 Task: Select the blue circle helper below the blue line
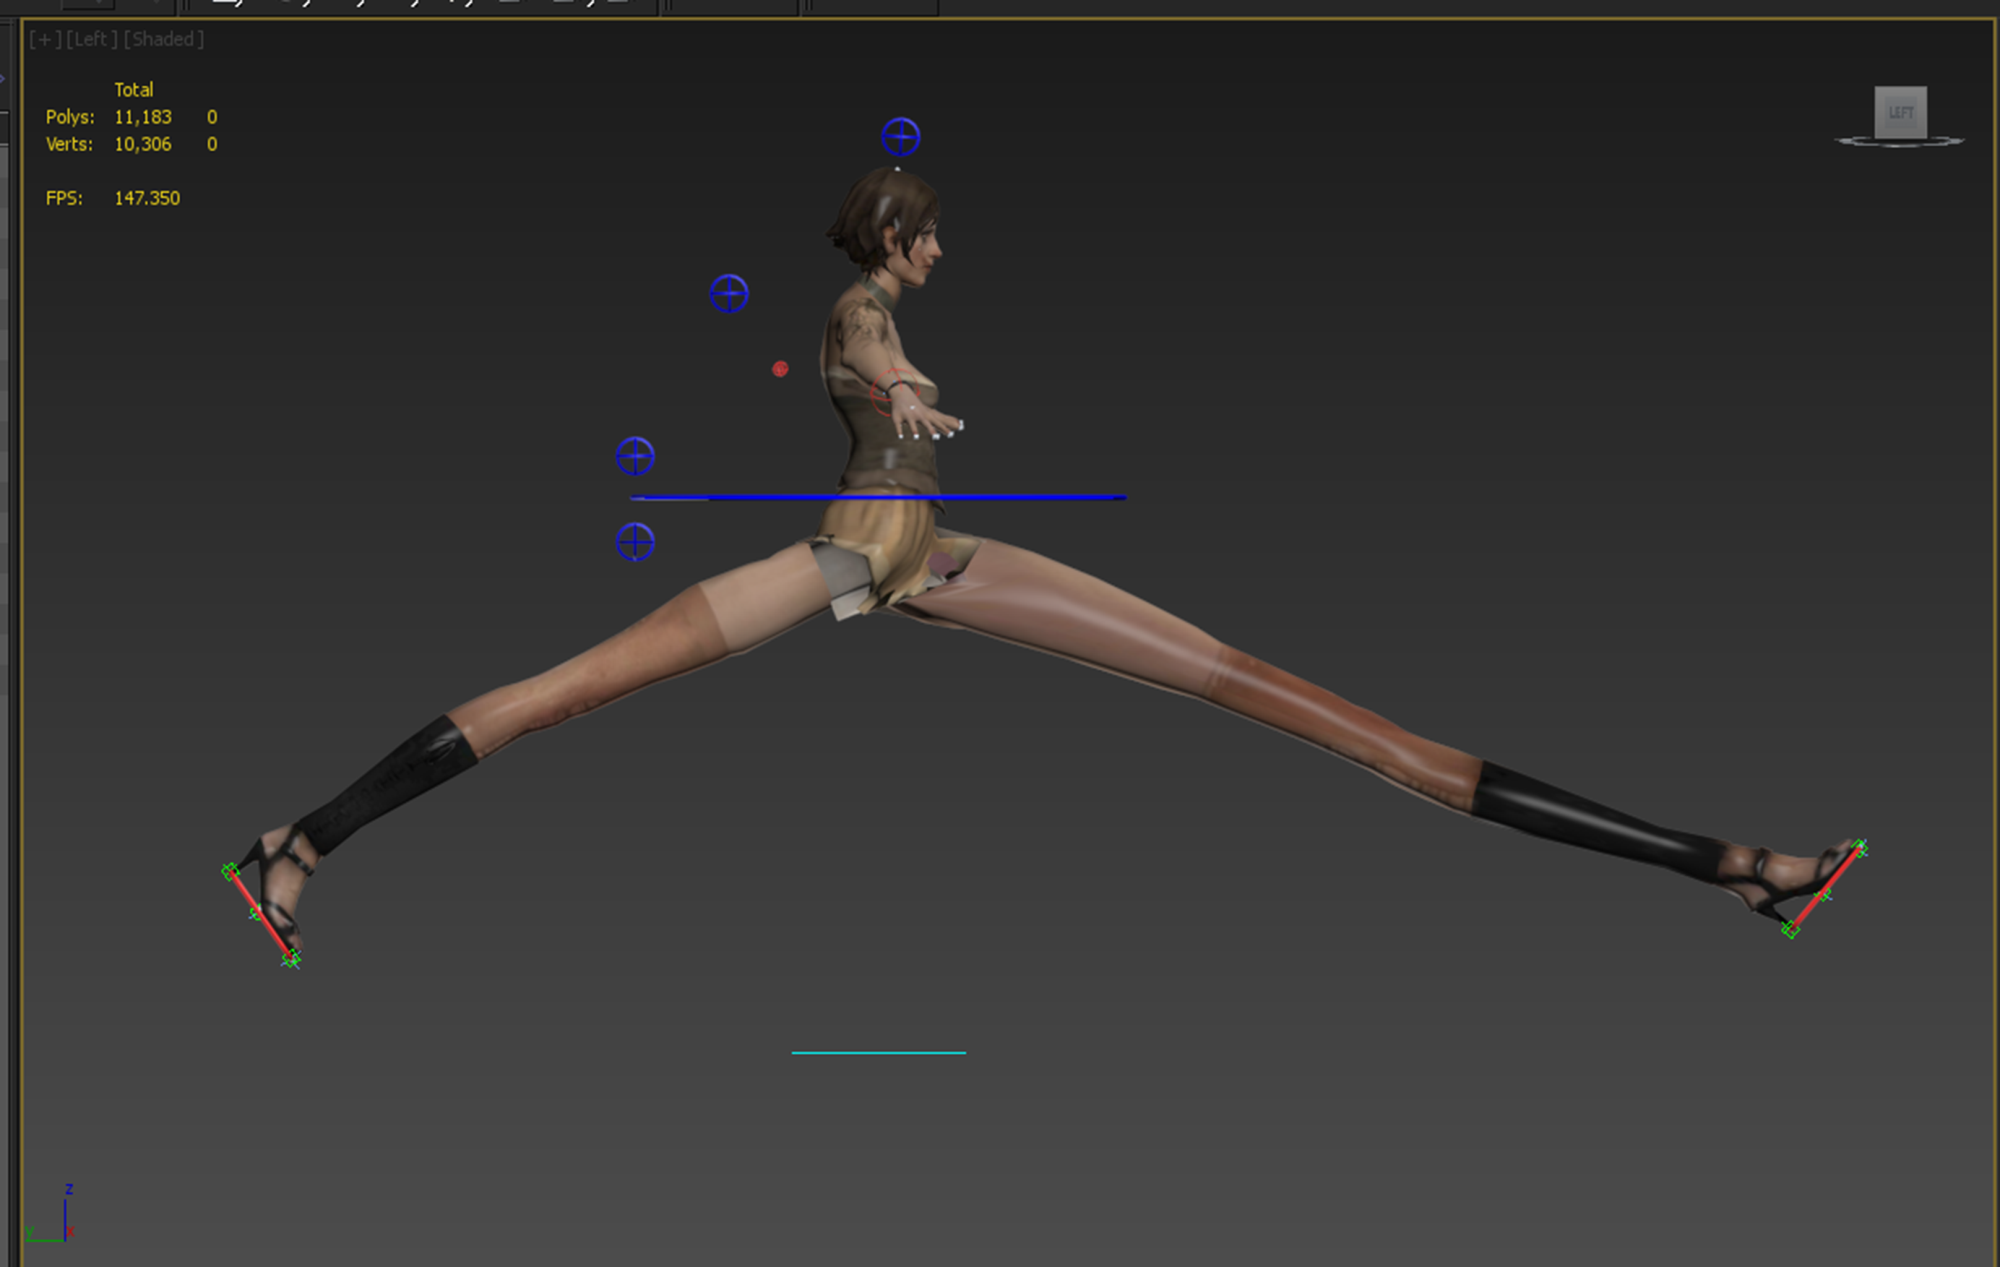click(635, 542)
